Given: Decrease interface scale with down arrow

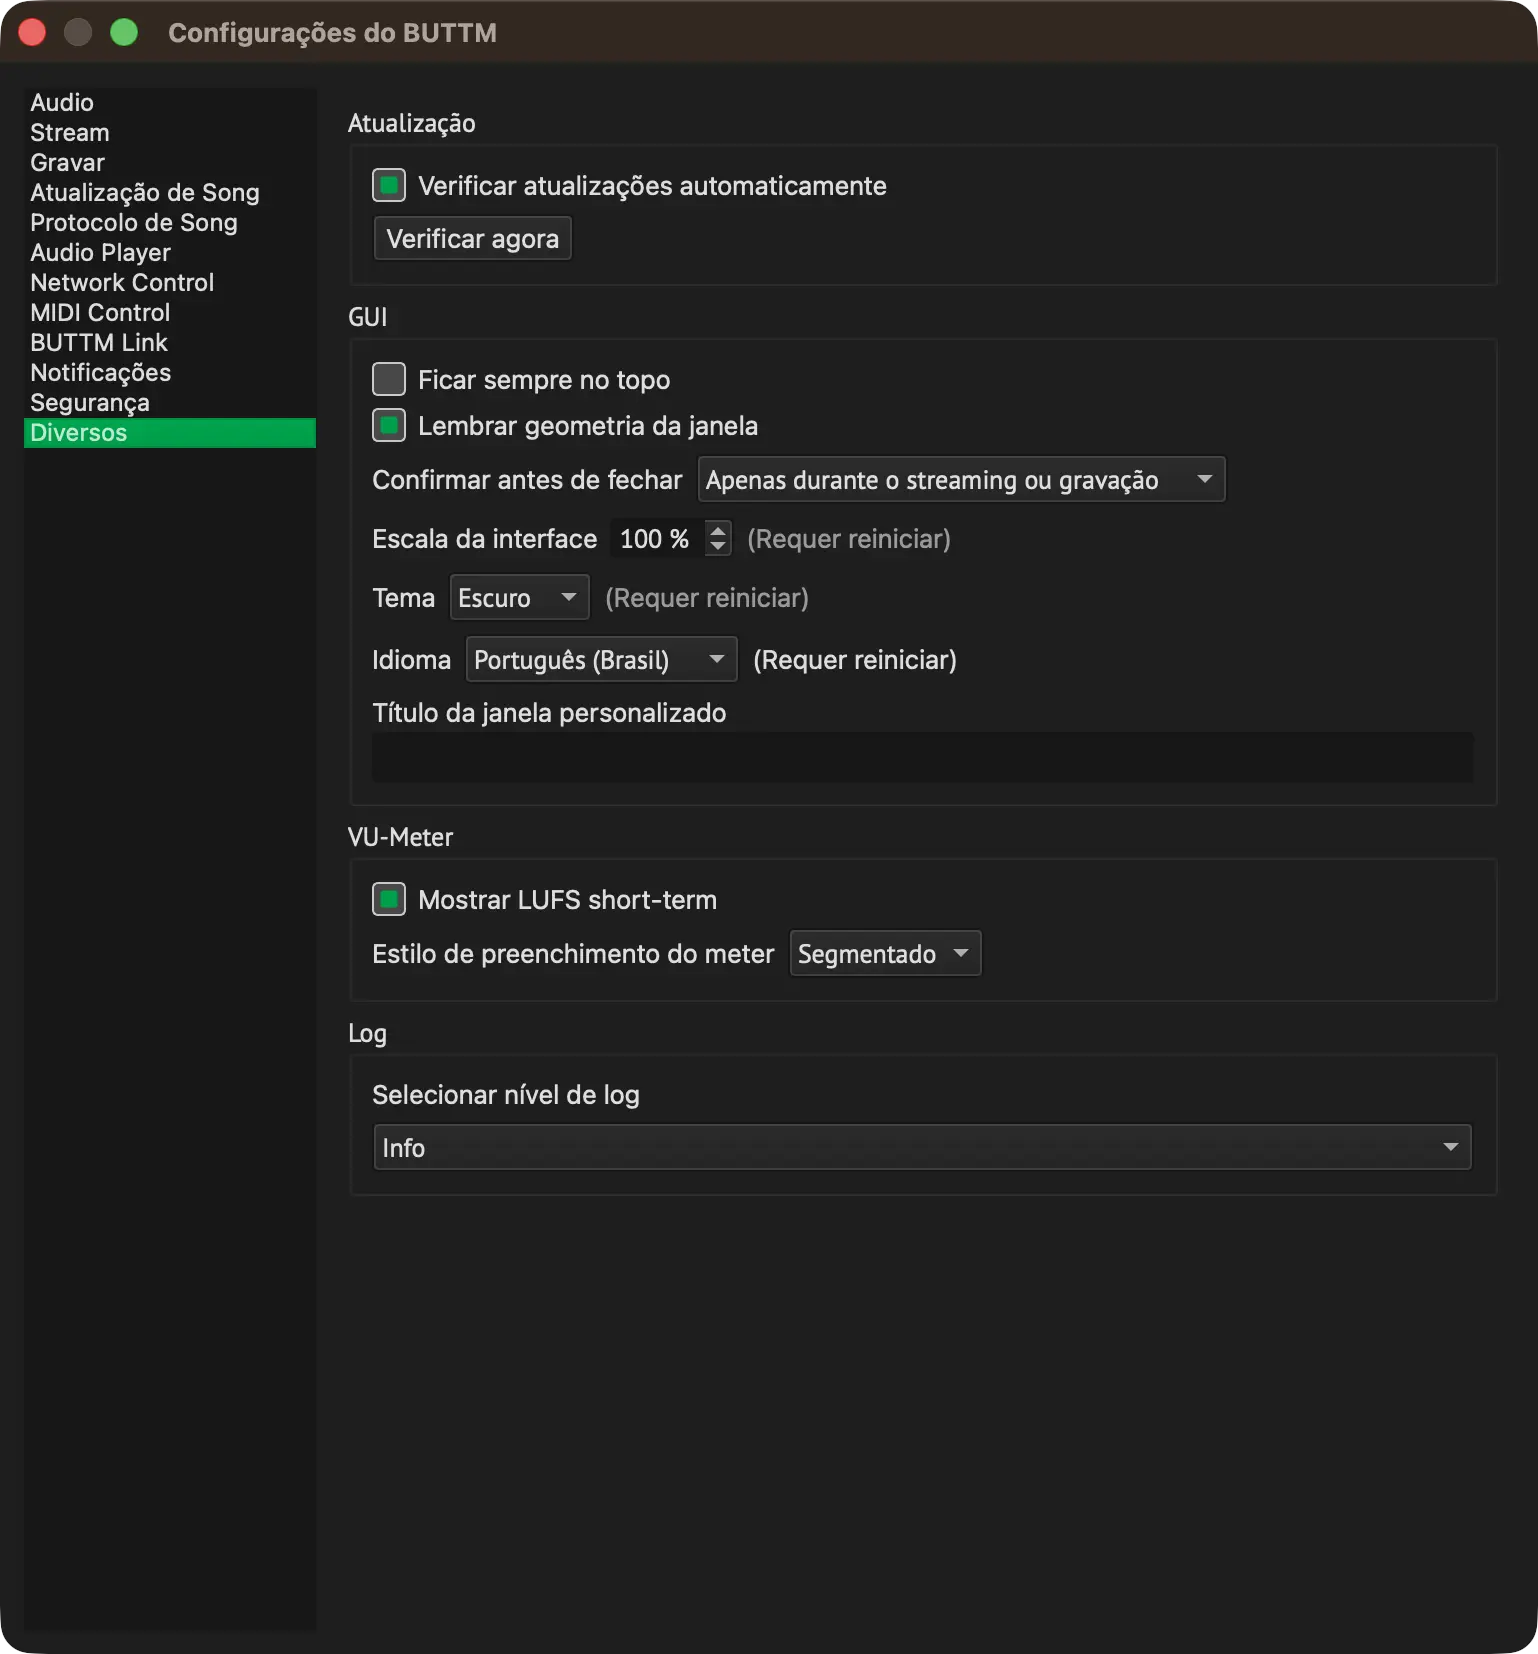Looking at the screenshot, I should (x=718, y=547).
